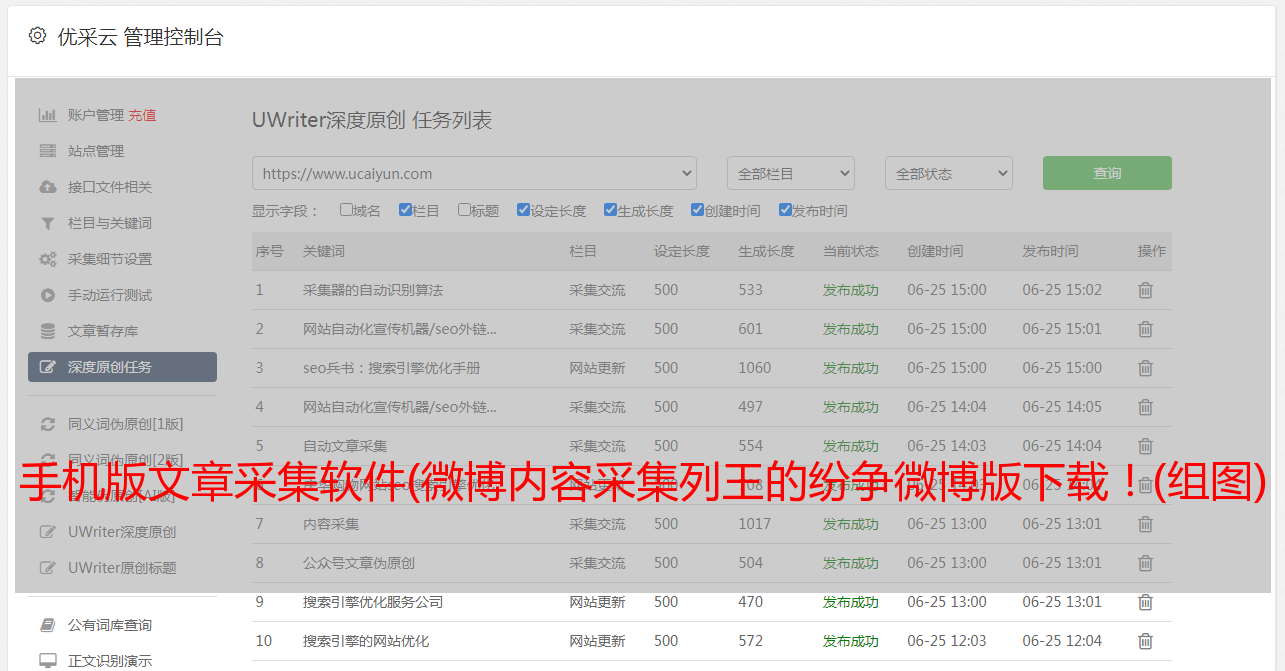The width and height of the screenshot is (1285, 671).
Task: Click the 账户管理 bar chart icon
Action: coord(47,115)
